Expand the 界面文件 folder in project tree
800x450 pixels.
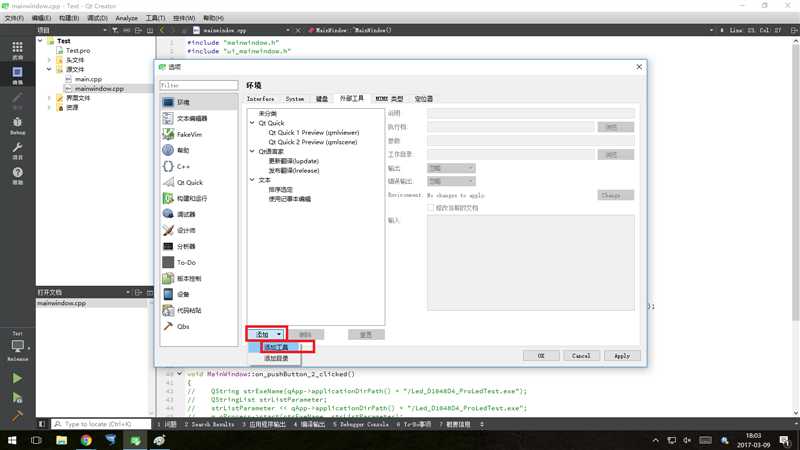(x=49, y=98)
